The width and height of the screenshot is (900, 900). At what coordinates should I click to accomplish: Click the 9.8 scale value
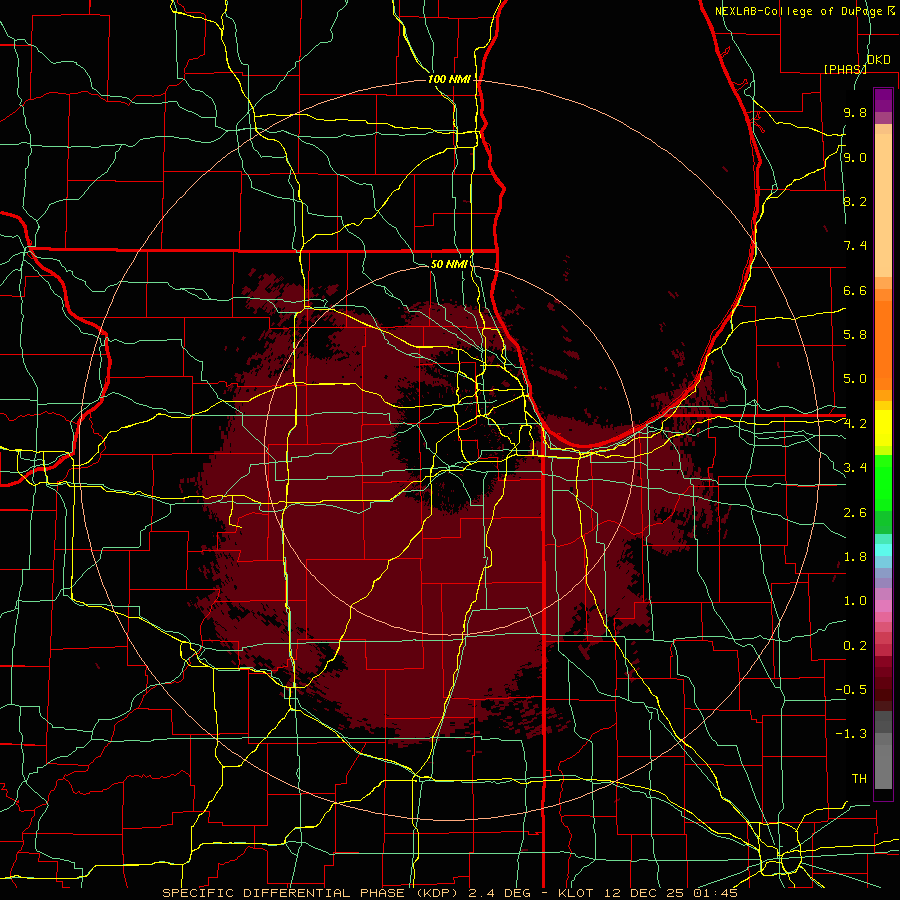pyautogui.click(x=855, y=112)
